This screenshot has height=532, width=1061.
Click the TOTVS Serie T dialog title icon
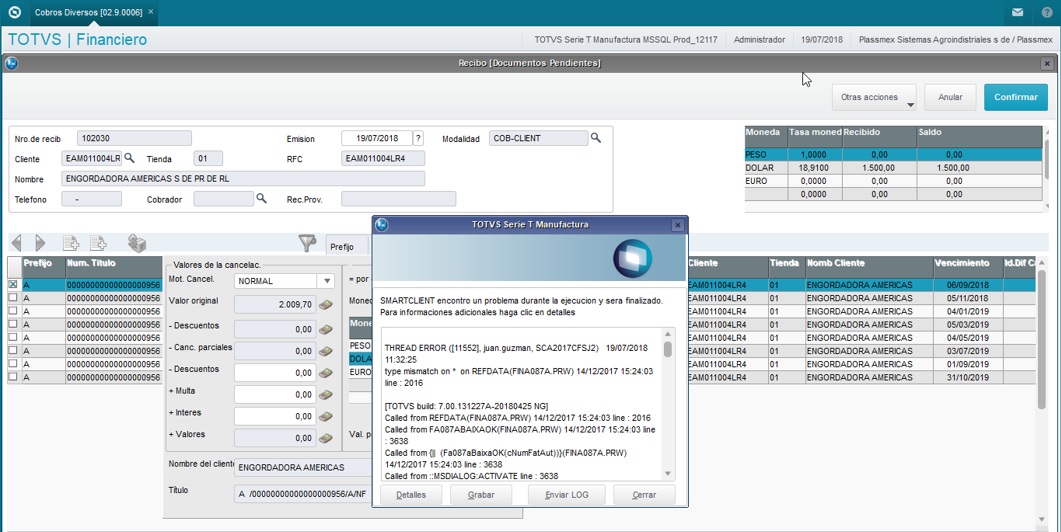tap(382, 225)
